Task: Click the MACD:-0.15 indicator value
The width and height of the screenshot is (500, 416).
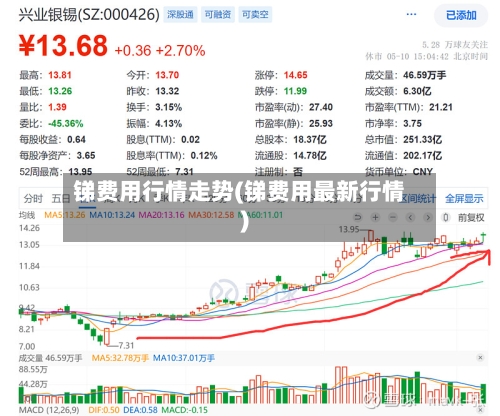Action: pyautogui.click(x=184, y=410)
